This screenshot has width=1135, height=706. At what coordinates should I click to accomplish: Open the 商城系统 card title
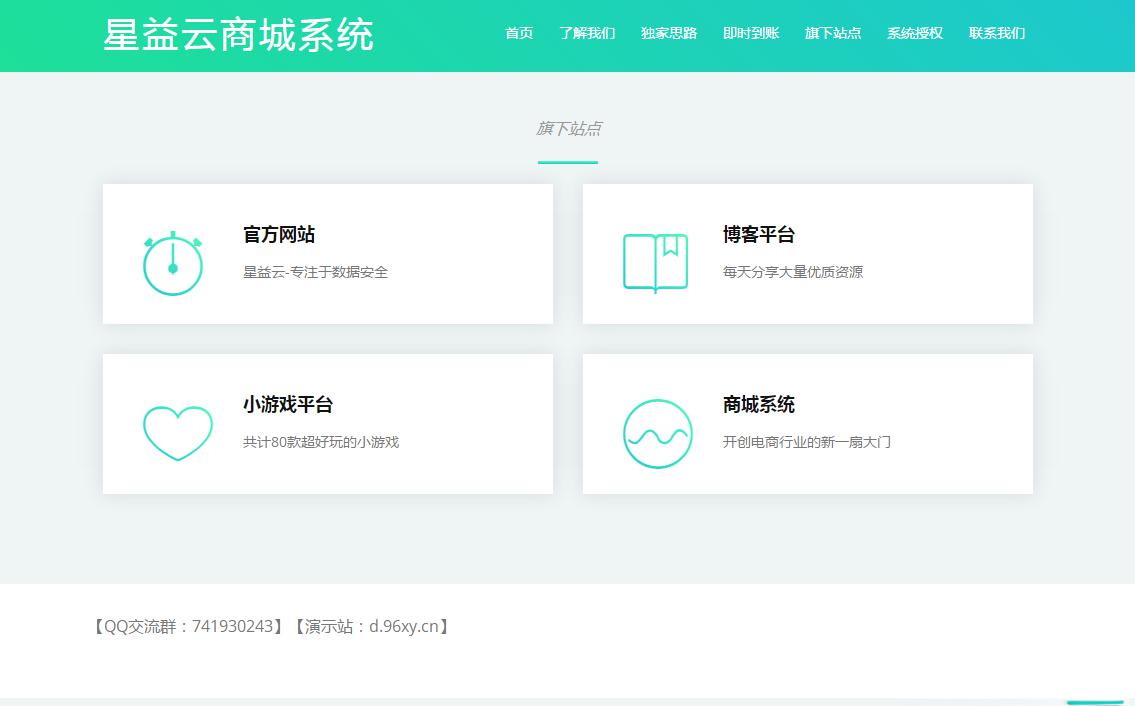point(759,405)
